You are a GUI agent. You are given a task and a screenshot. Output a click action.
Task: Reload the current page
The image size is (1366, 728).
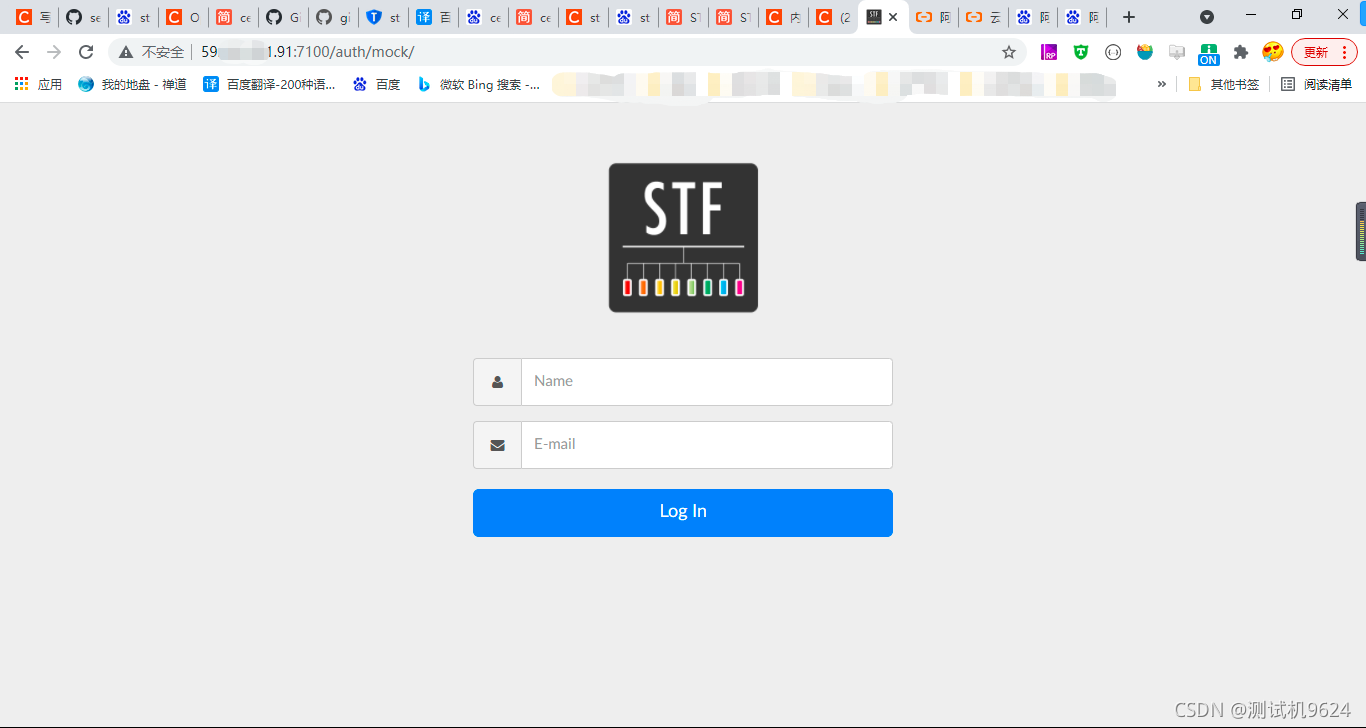click(86, 52)
